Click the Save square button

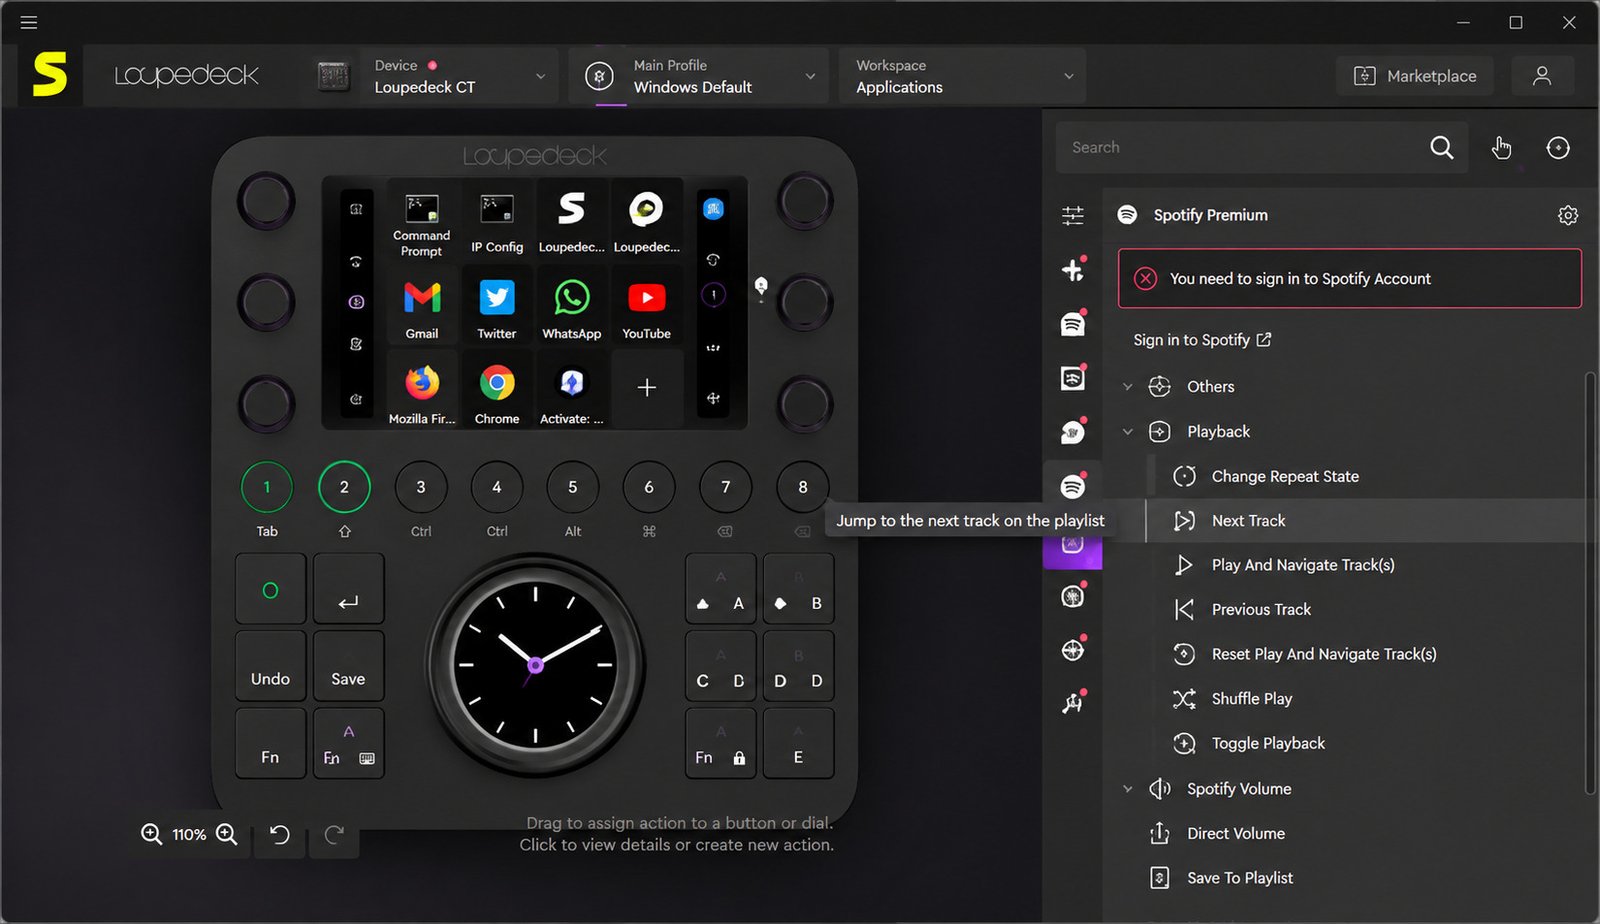(348, 665)
